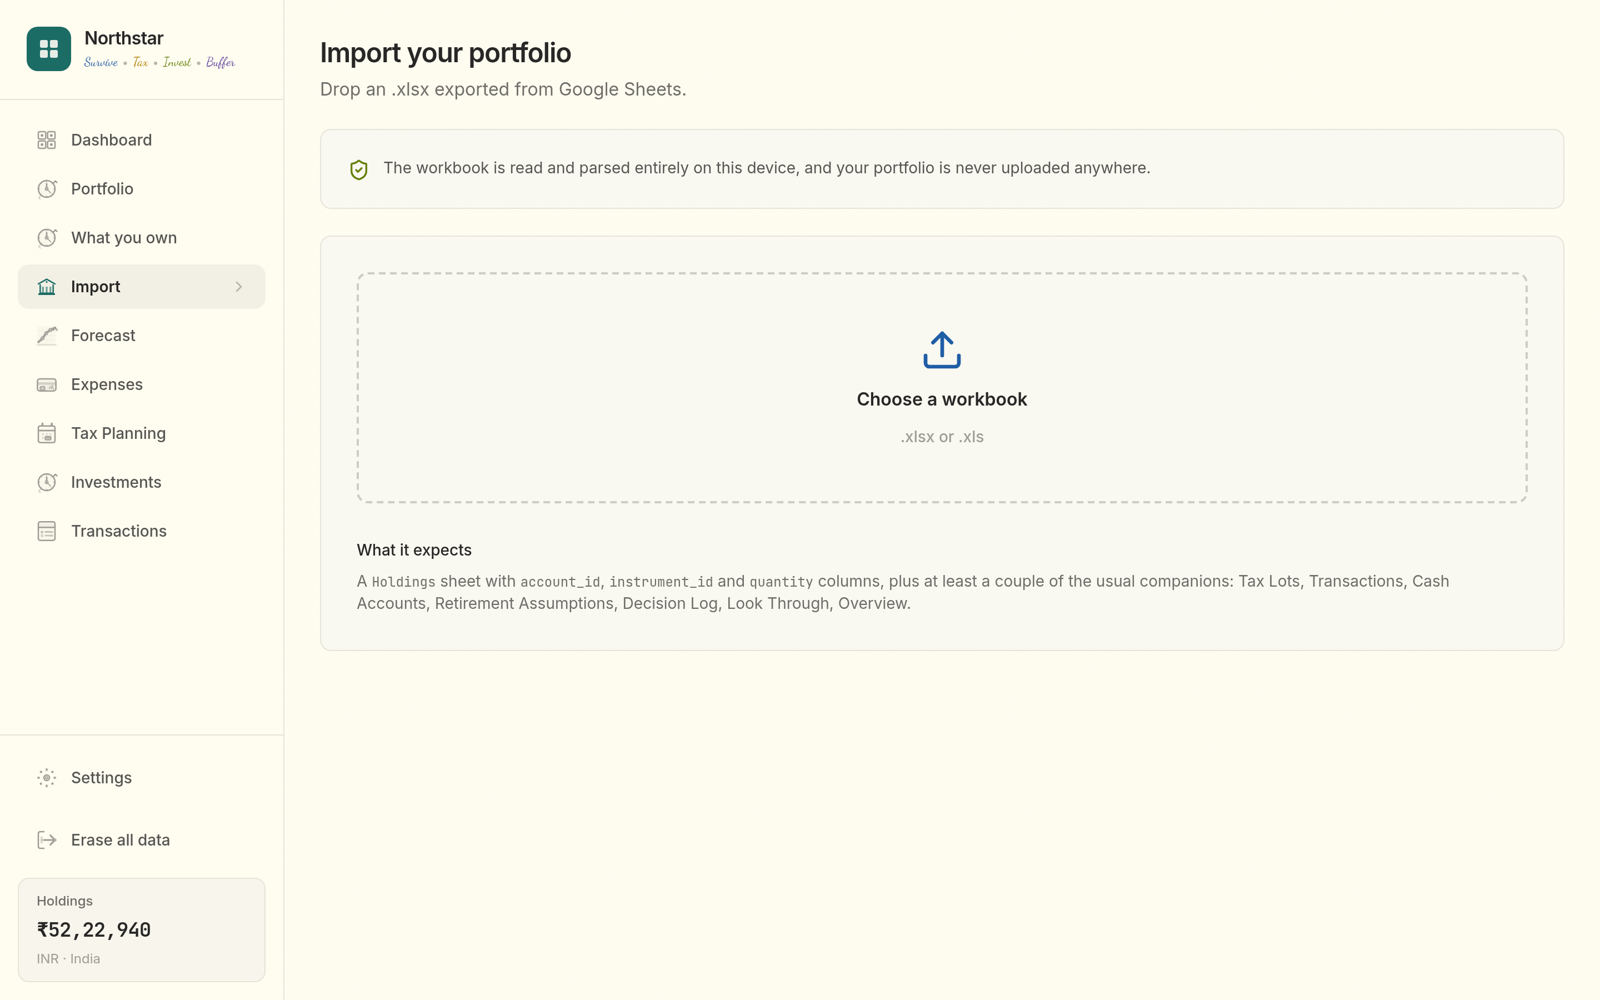Screen dimensions: 1600x1000
Task: Click the green shield privacy icon
Action: click(359, 169)
